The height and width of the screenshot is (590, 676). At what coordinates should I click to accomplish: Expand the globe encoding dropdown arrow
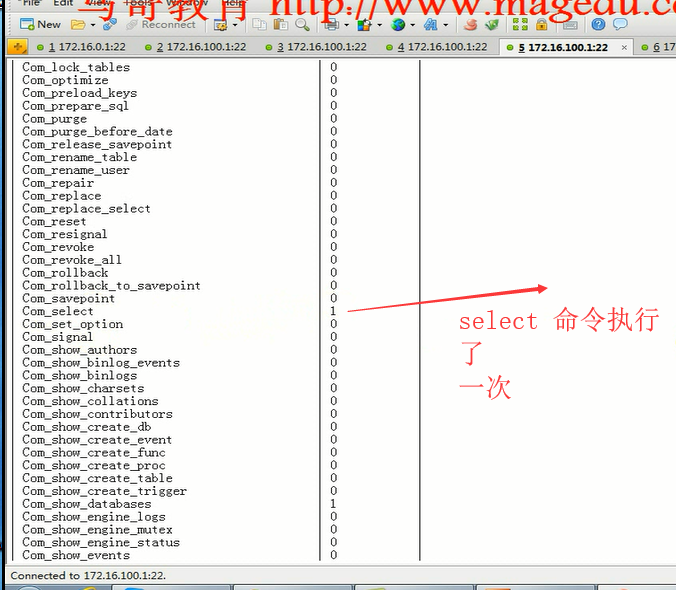point(413,25)
